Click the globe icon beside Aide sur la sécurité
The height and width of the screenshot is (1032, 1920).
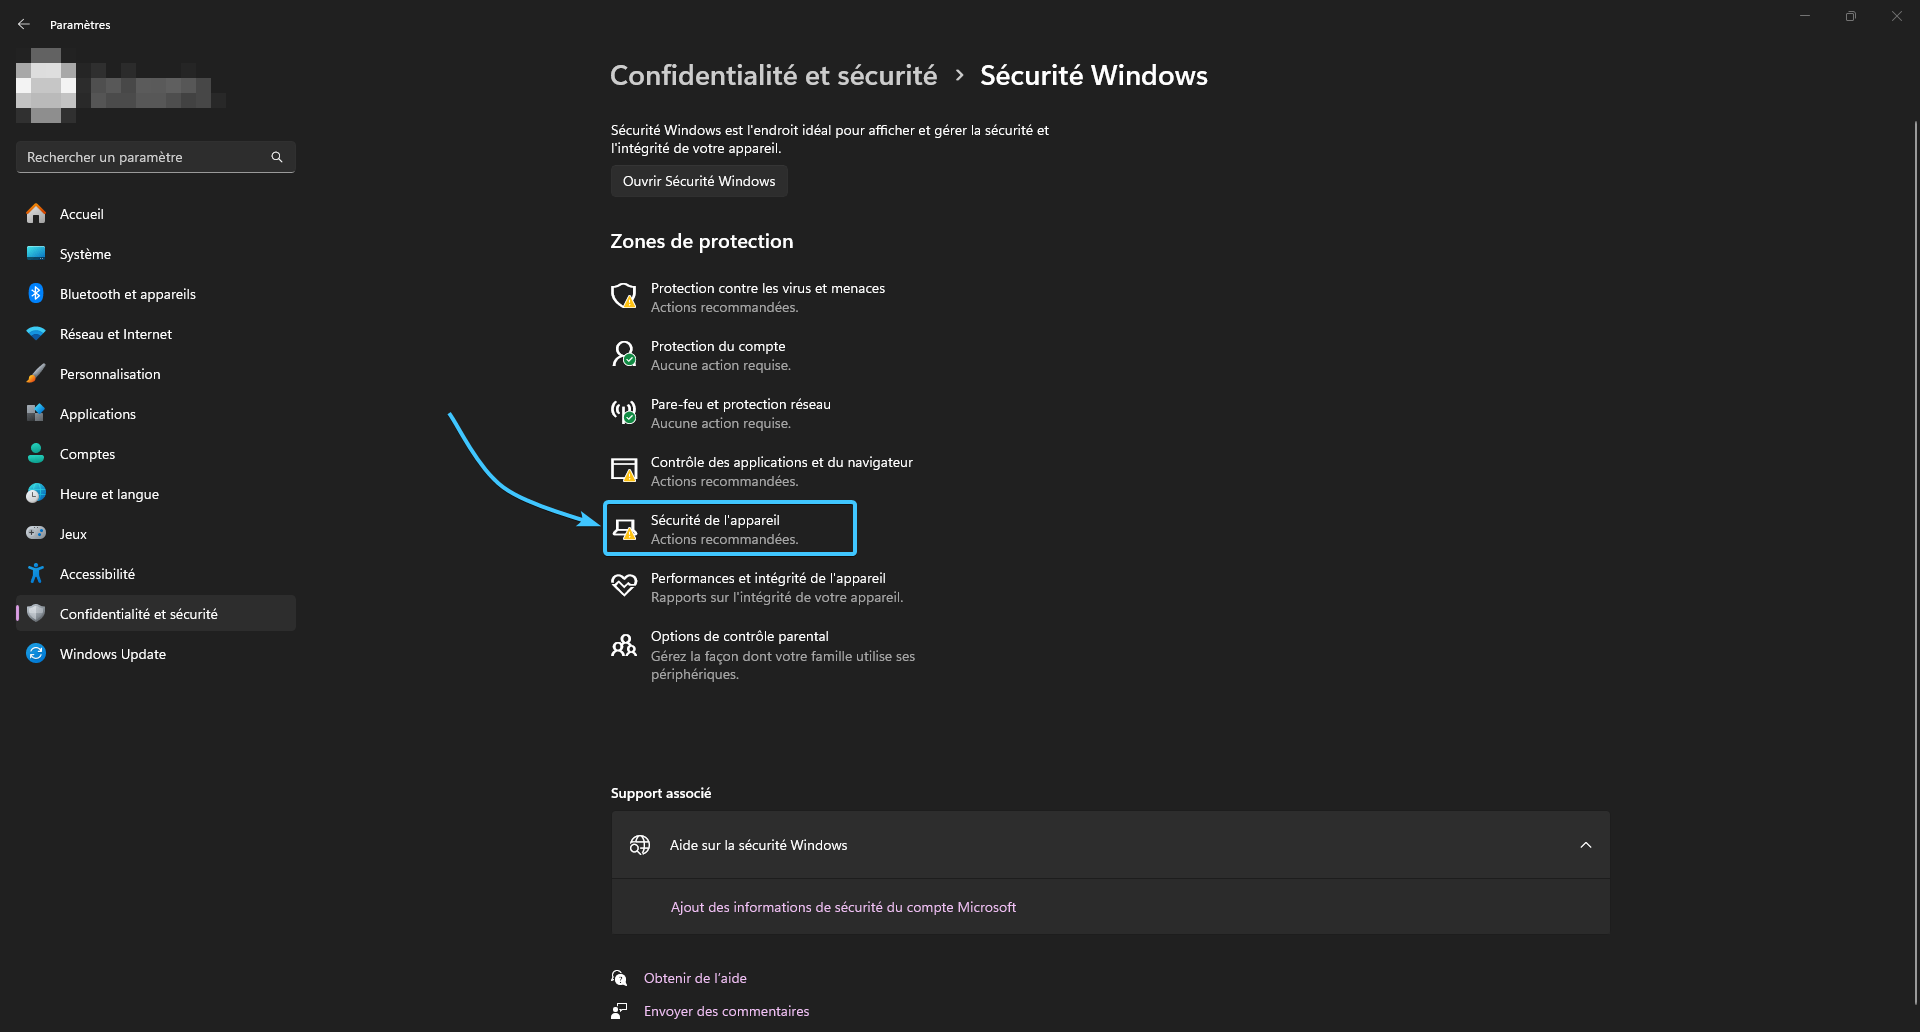640,845
